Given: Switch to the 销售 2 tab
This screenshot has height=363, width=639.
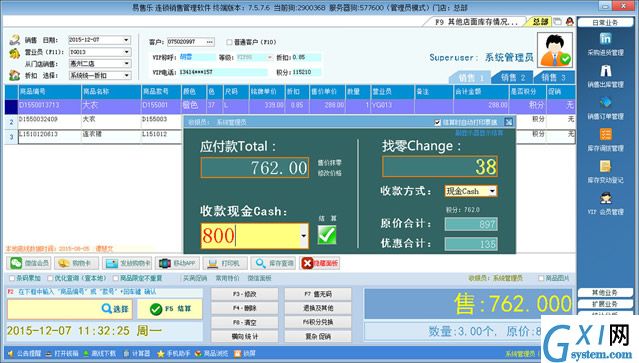Looking at the screenshot, I should coord(513,77).
